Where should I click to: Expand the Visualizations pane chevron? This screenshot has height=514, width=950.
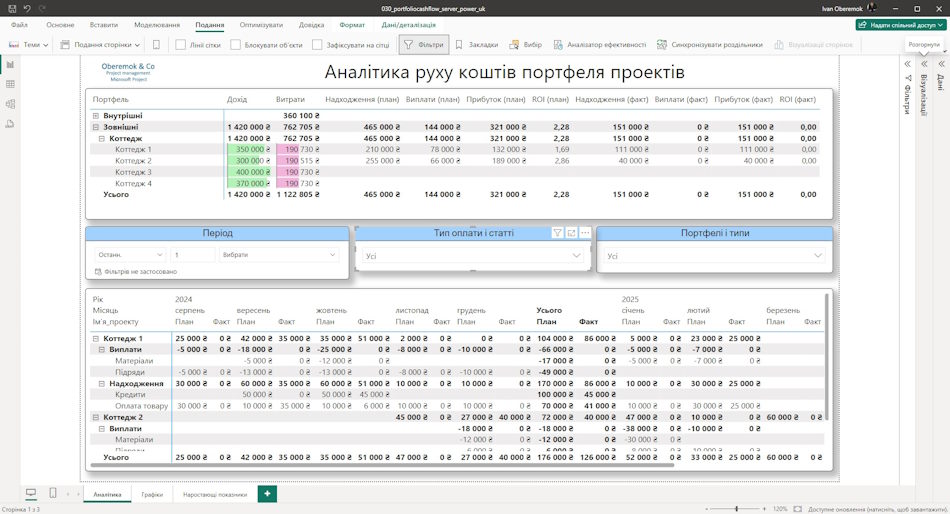(924, 64)
